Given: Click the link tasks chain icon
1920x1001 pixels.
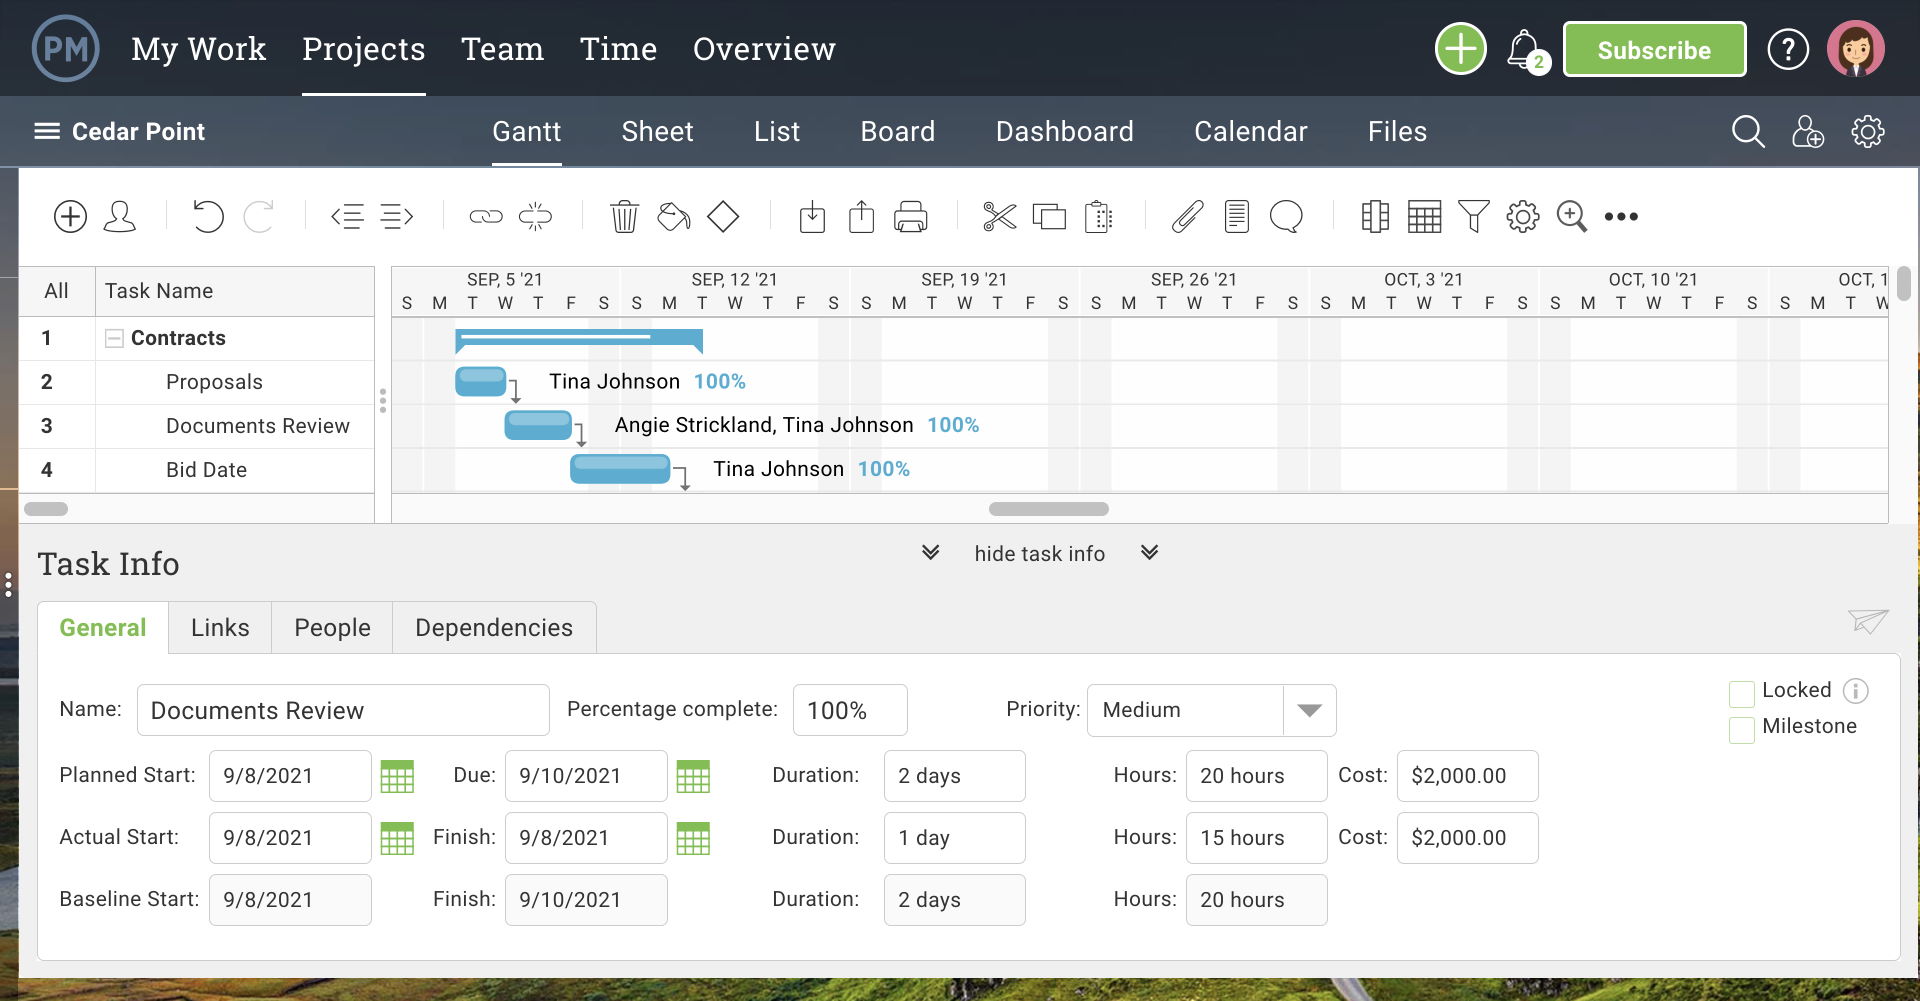Looking at the screenshot, I should pos(486,217).
